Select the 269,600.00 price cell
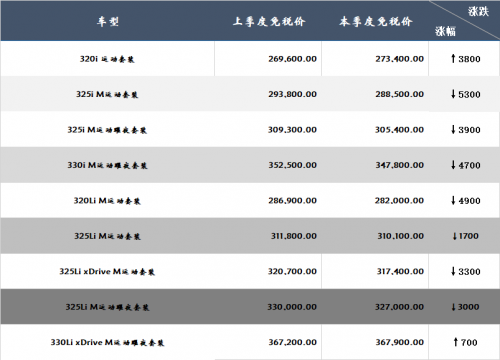Image resolution: width=500 pixels, height=360 pixels. (292, 59)
